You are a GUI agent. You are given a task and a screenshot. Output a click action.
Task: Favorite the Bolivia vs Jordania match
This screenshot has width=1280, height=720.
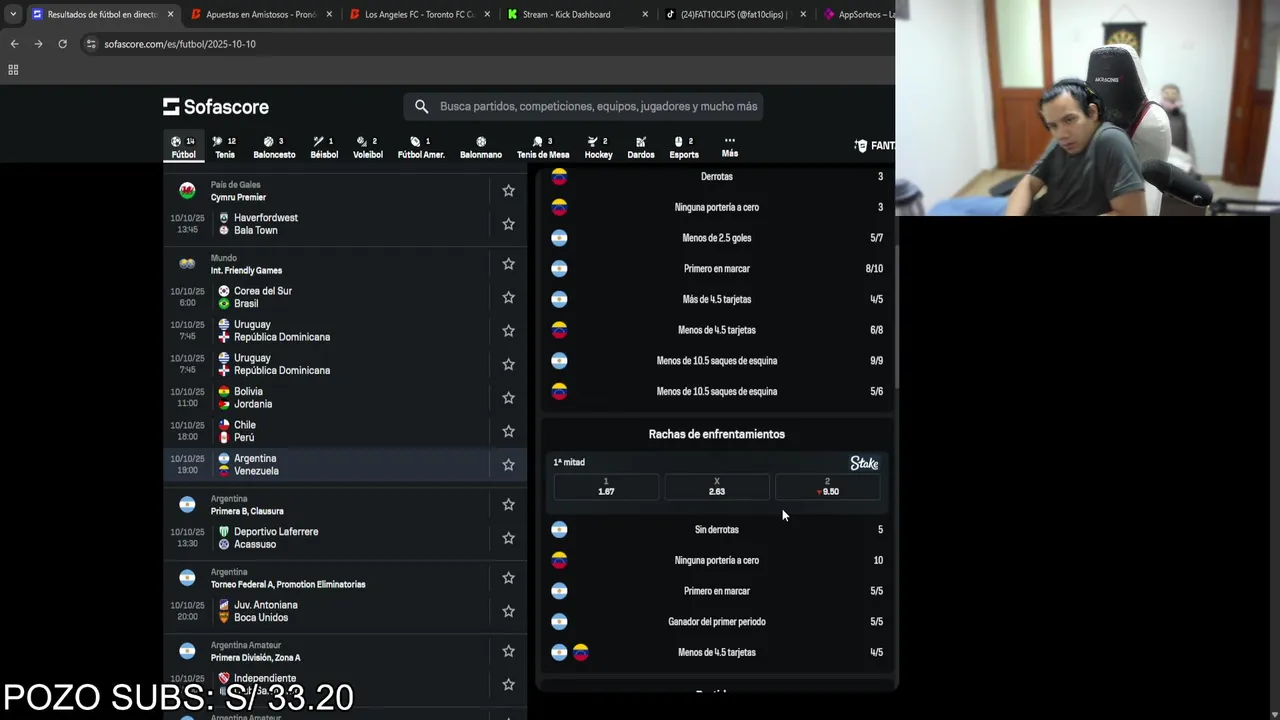(508, 398)
